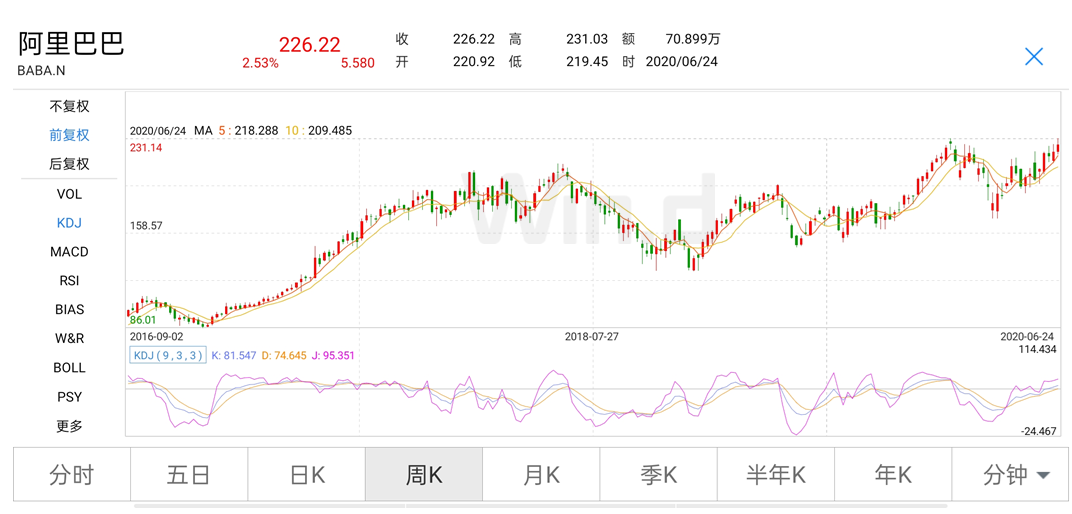Viewport: 1072px width, 514px height.
Task: Click the 231.14 top price axis label
Action: click(145, 147)
